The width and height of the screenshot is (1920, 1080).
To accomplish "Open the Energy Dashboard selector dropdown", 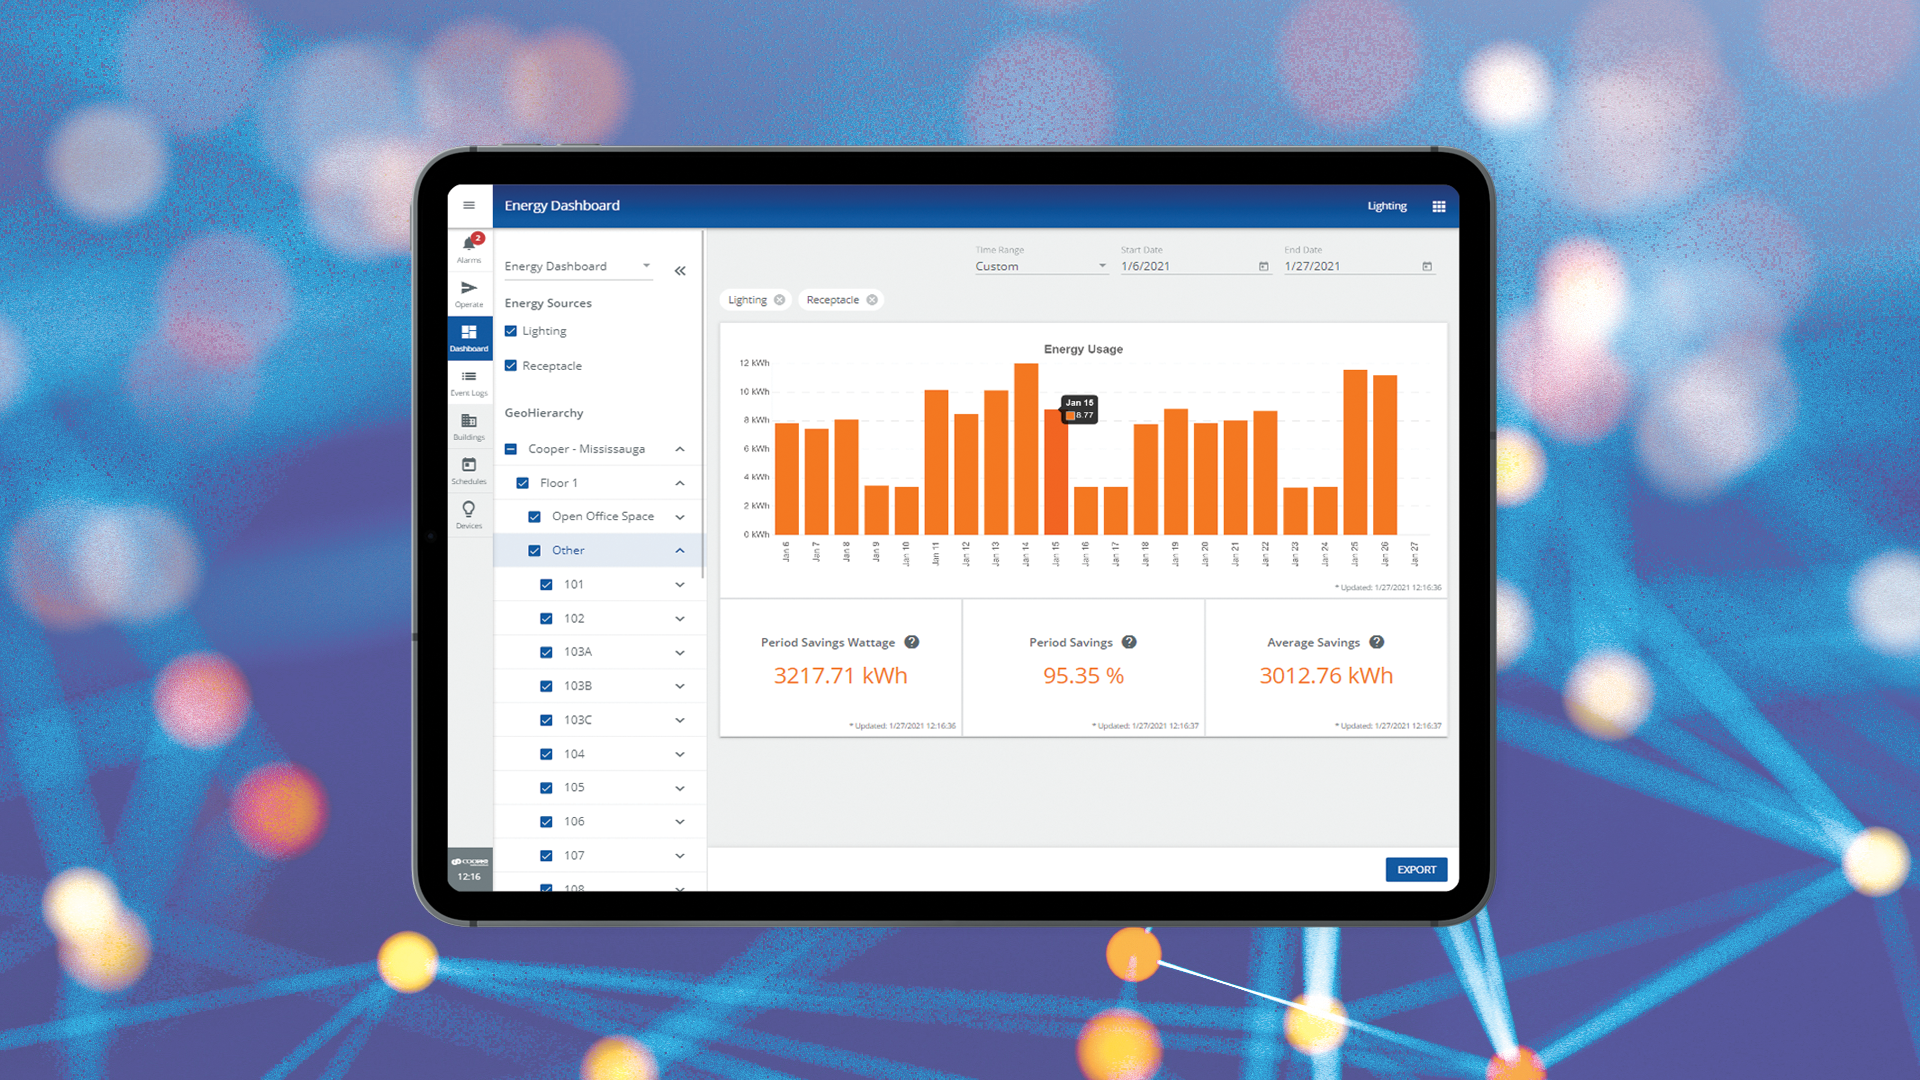I will click(577, 266).
